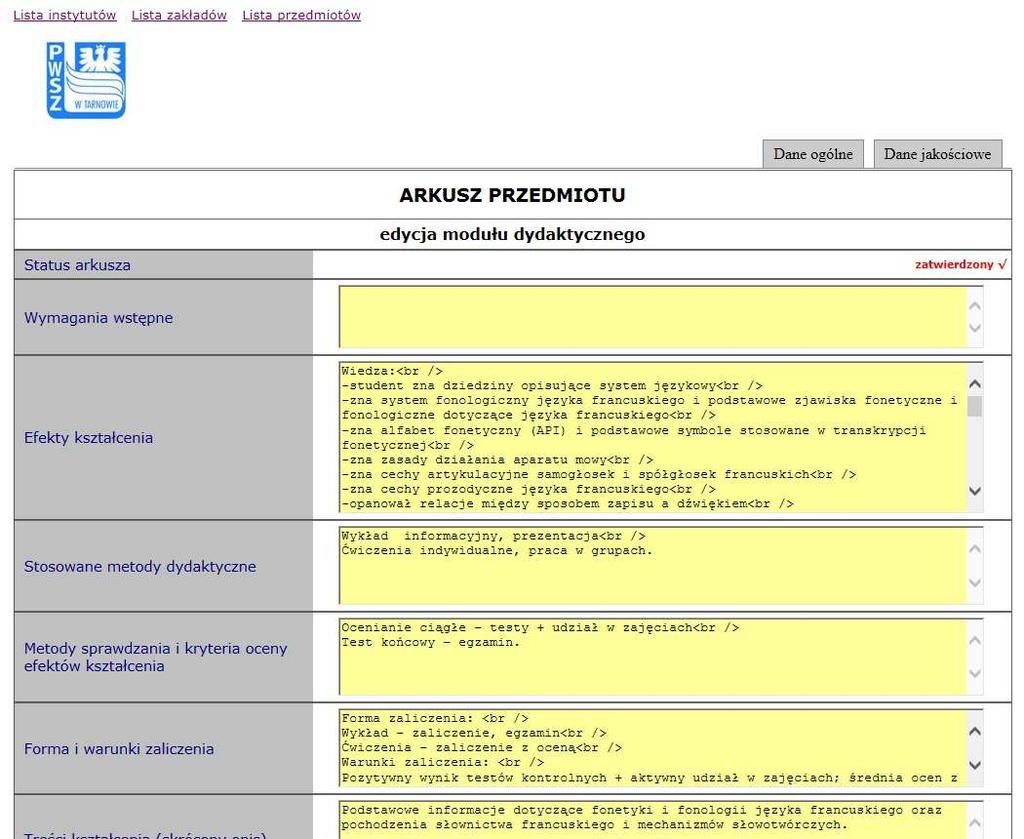Image resolution: width=1024 pixels, height=839 pixels.
Task: Click the Stosowane metody dydaktyczne scrollbar up arrow
Action: click(x=974, y=548)
